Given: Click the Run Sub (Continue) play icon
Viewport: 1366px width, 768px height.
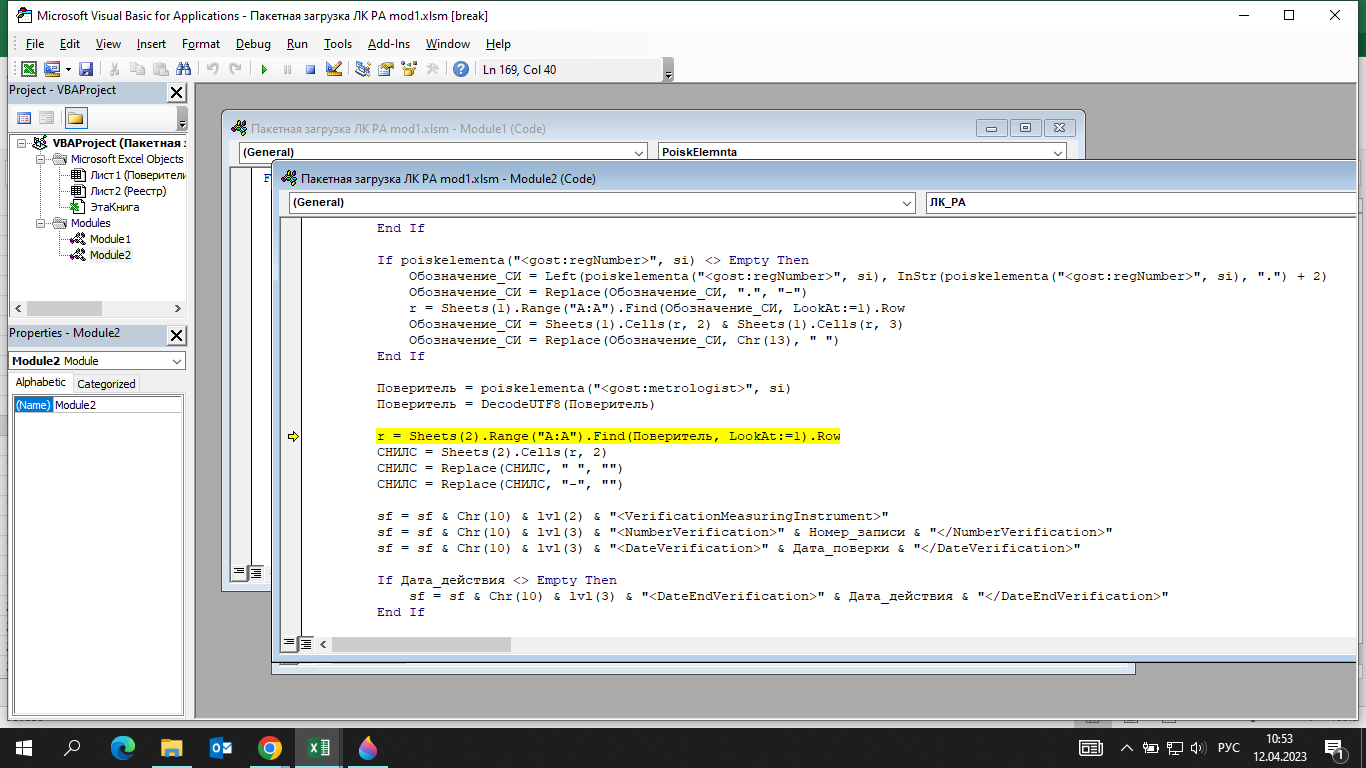Looking at the screenshot, I should coord(264,70).
